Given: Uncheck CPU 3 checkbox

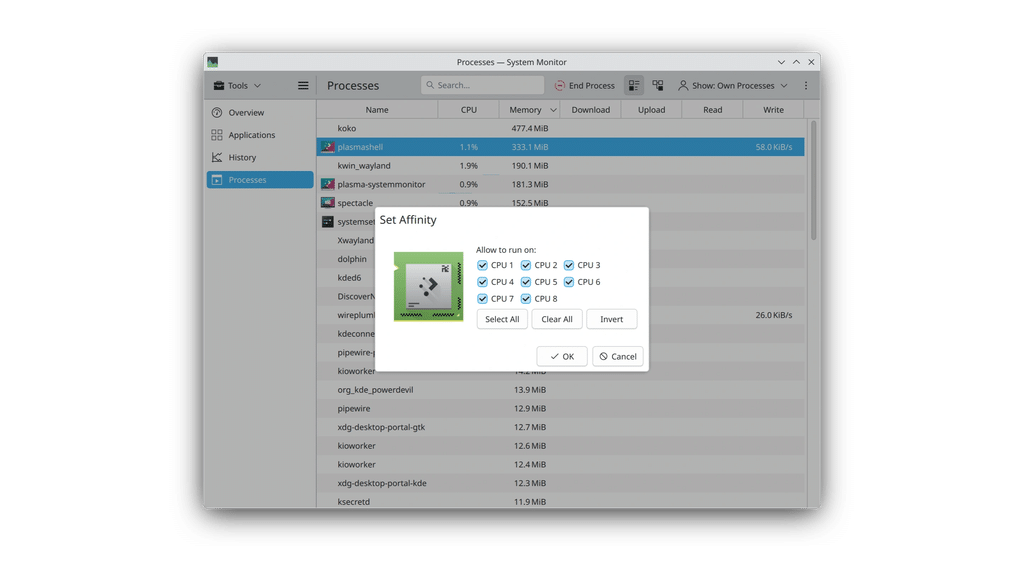Looking at the screenshot, I should (569, 265).
